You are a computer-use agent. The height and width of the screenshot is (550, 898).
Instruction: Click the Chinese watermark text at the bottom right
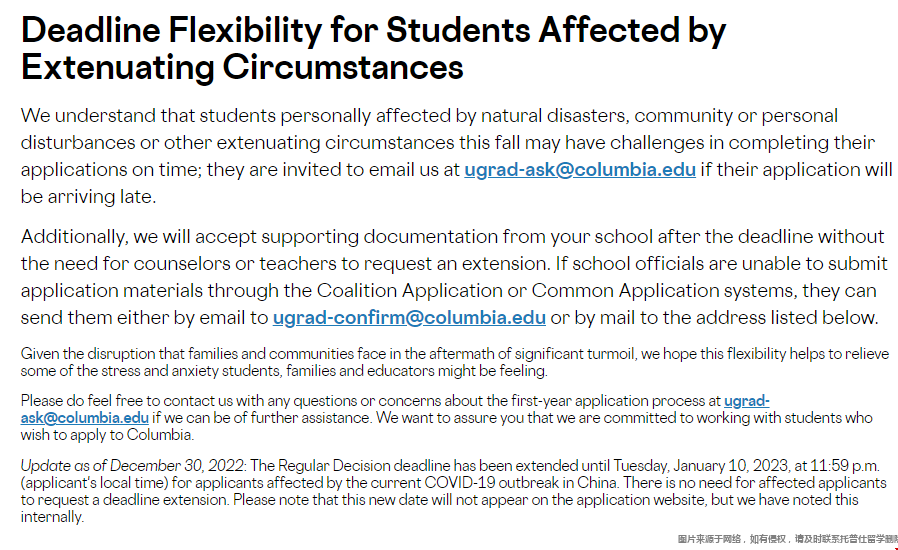coord(787,539)
